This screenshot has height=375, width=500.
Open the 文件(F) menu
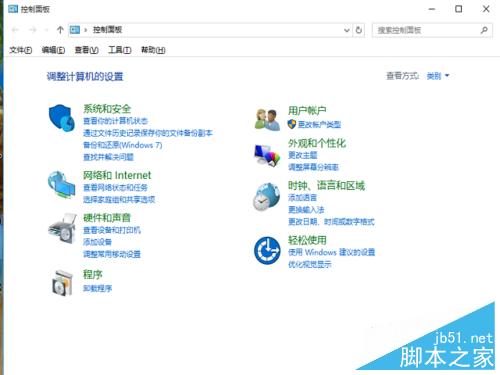pos(21,50)
